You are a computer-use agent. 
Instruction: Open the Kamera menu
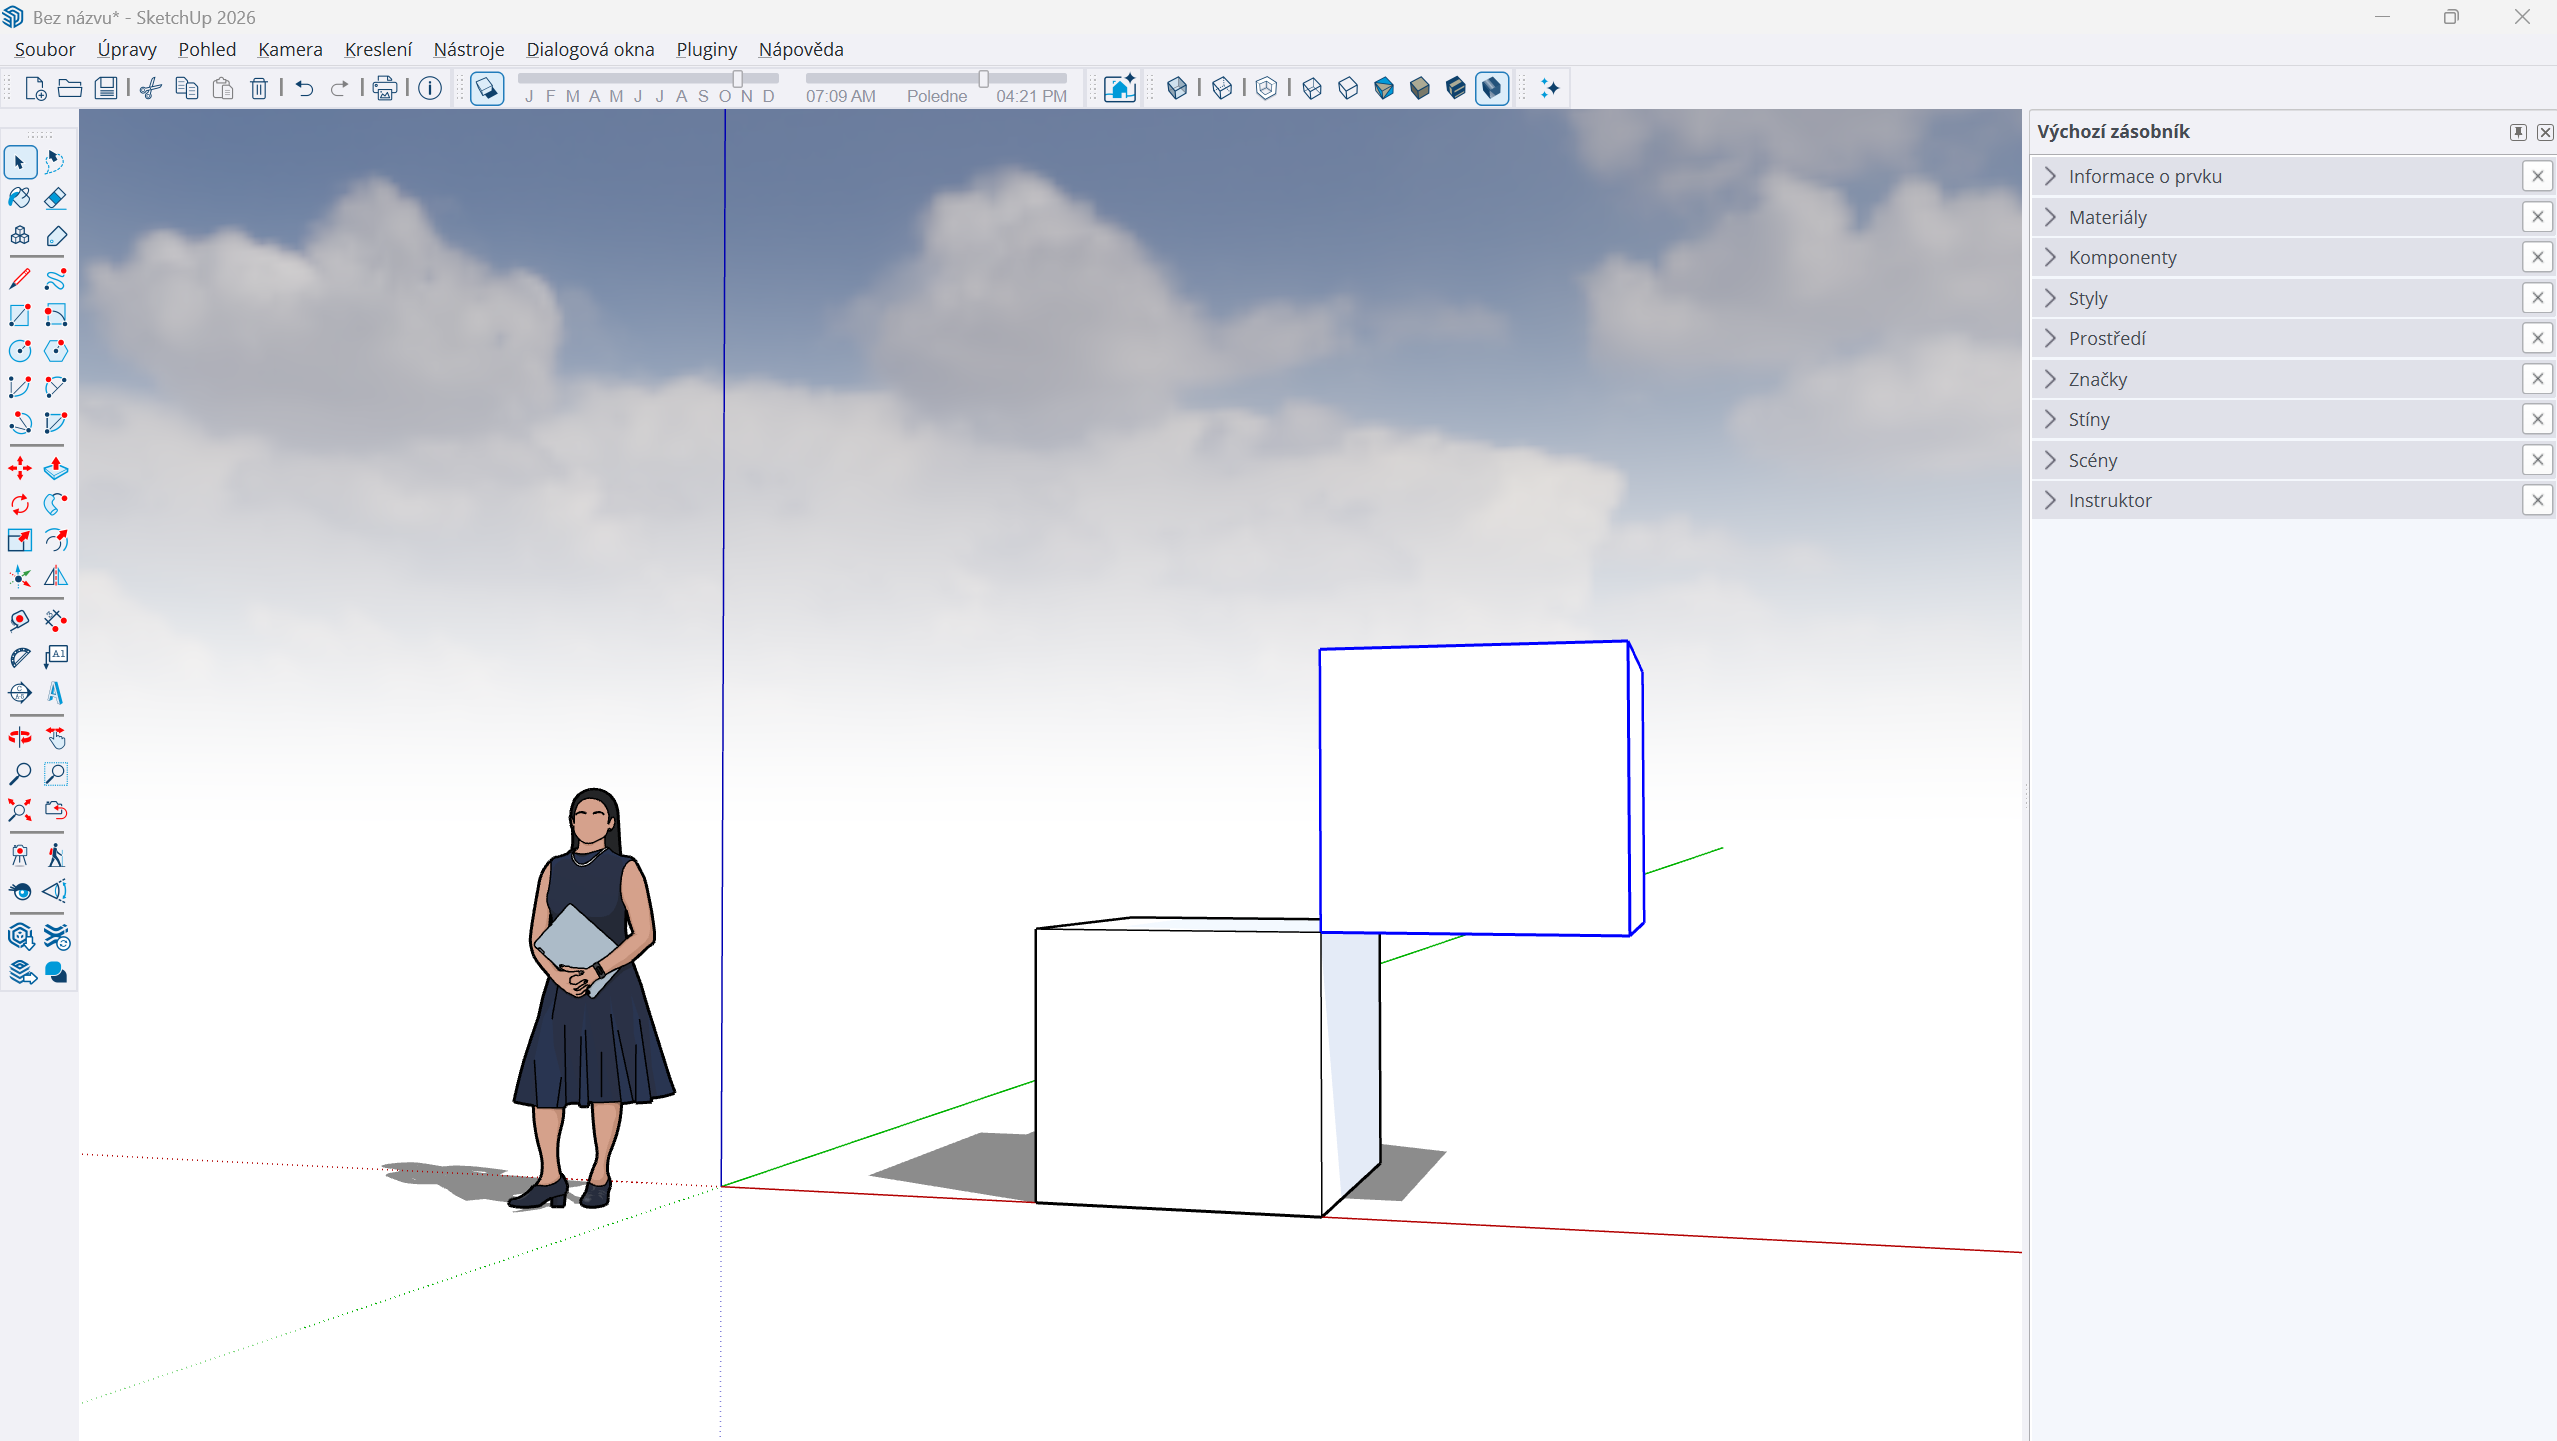pos(289,49)
